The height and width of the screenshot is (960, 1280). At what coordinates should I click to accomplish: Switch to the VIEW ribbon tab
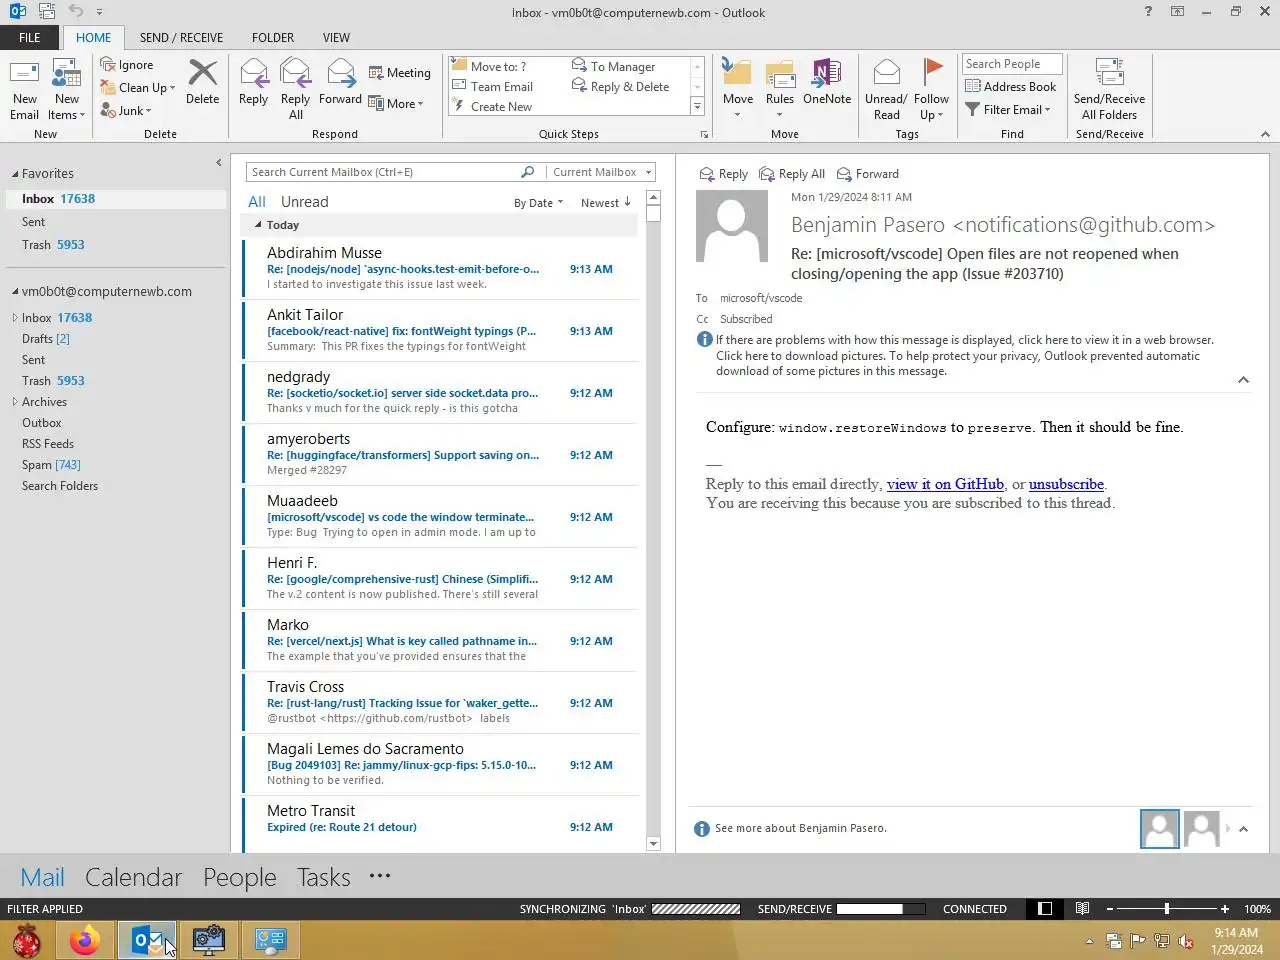tap(336, 38)
